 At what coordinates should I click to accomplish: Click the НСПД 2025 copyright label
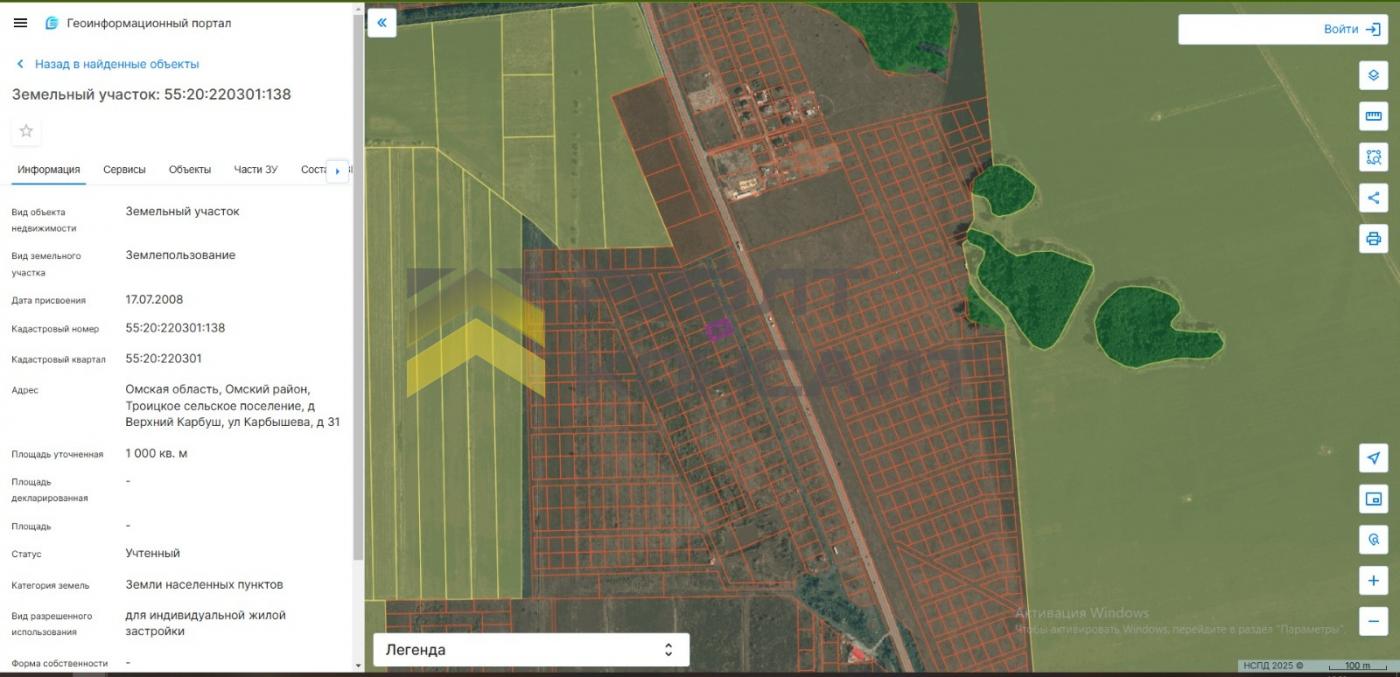pyautogui.click(x=1273, y=665)
